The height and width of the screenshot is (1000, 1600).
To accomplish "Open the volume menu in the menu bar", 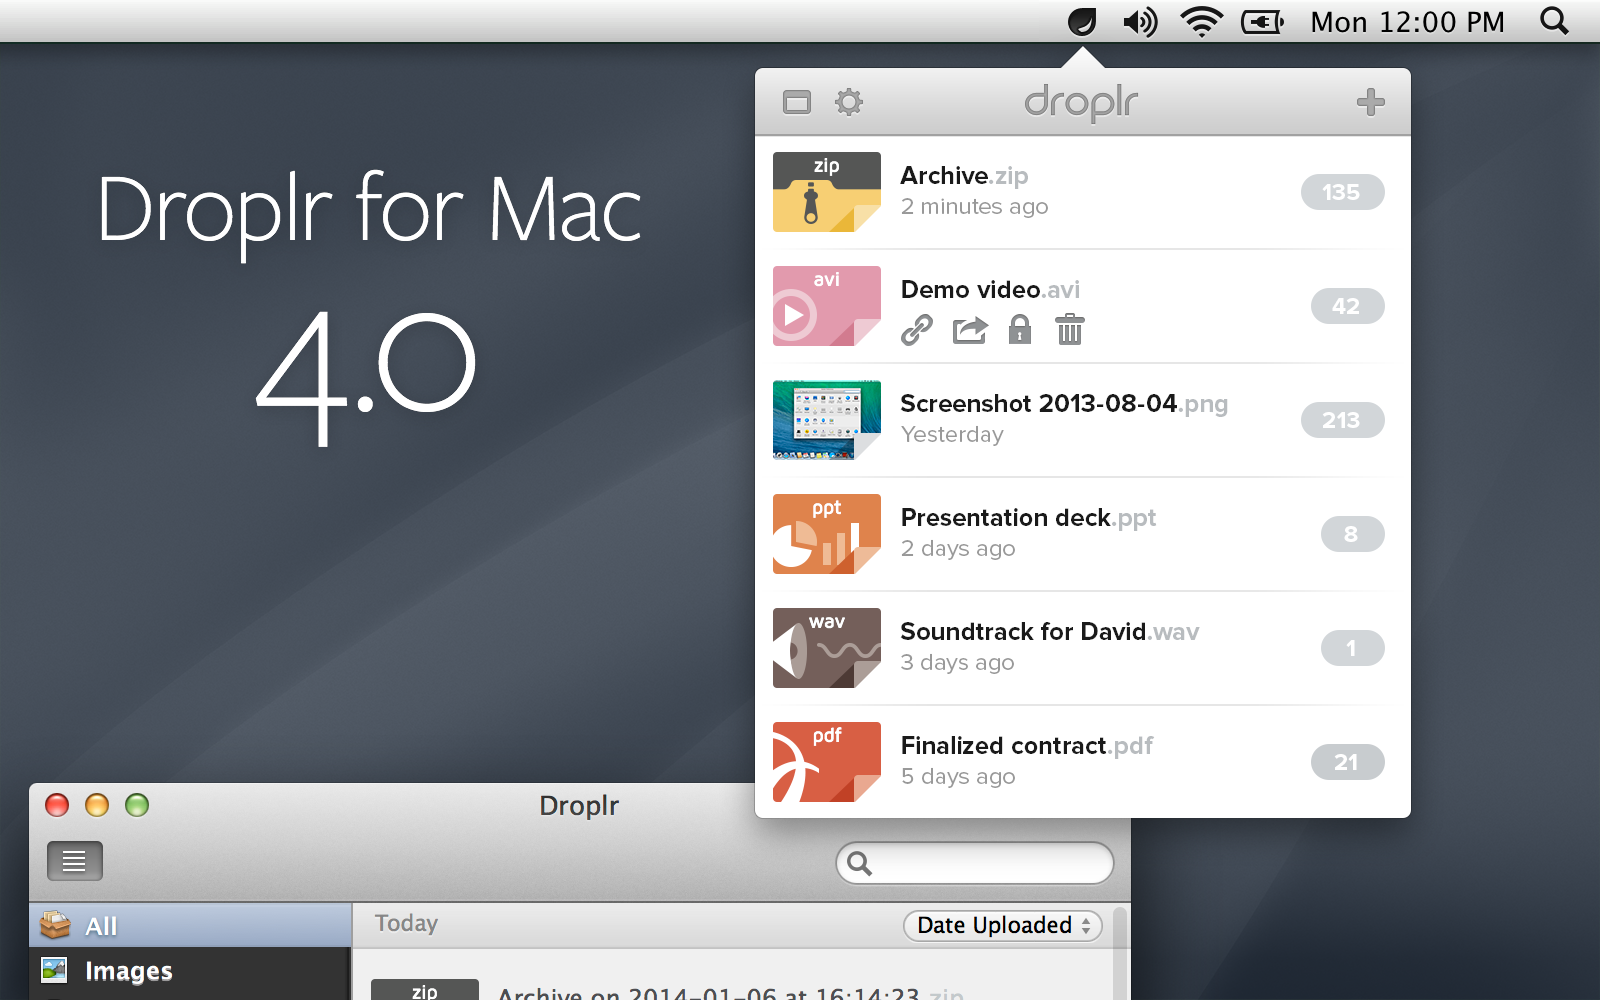I will (x=1140, y=21).
